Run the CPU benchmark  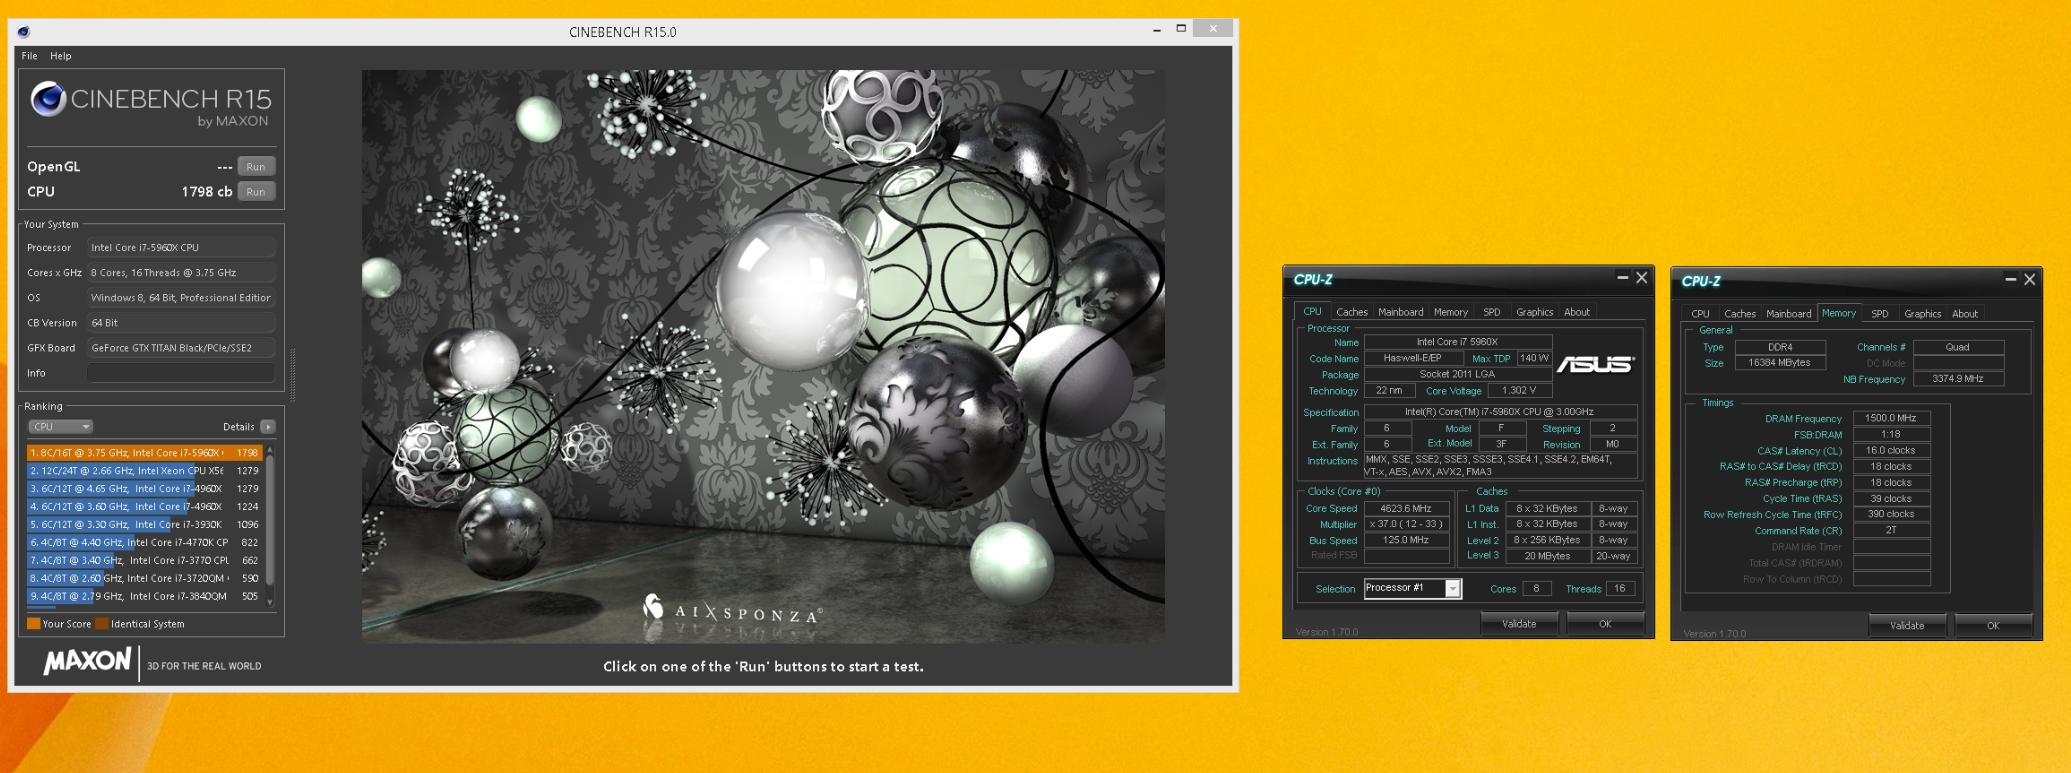coord(256,192)
